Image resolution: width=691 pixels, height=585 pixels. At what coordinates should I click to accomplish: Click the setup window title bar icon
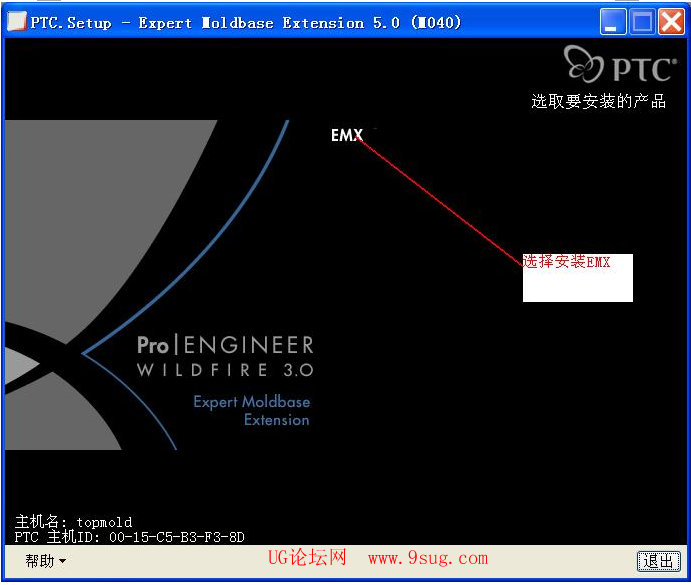17,21
